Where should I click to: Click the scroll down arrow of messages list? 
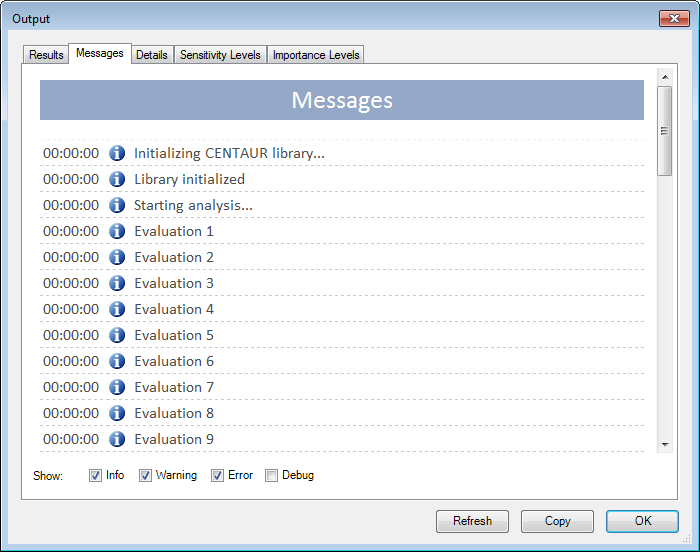point(665,444)
